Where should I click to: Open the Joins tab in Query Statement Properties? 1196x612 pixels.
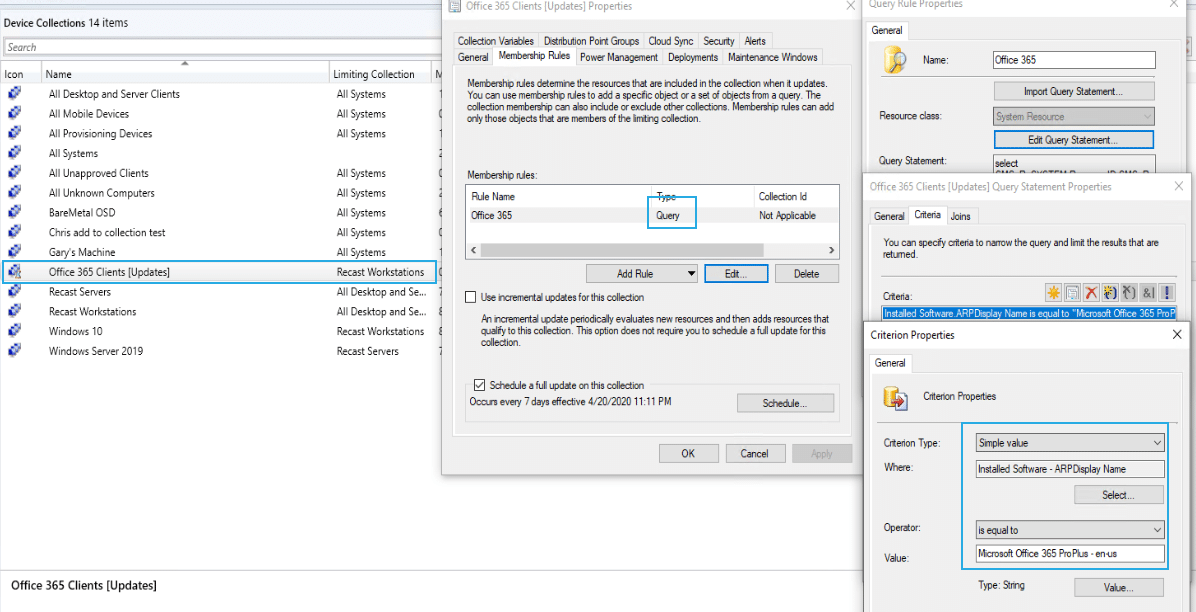point(960,215)
